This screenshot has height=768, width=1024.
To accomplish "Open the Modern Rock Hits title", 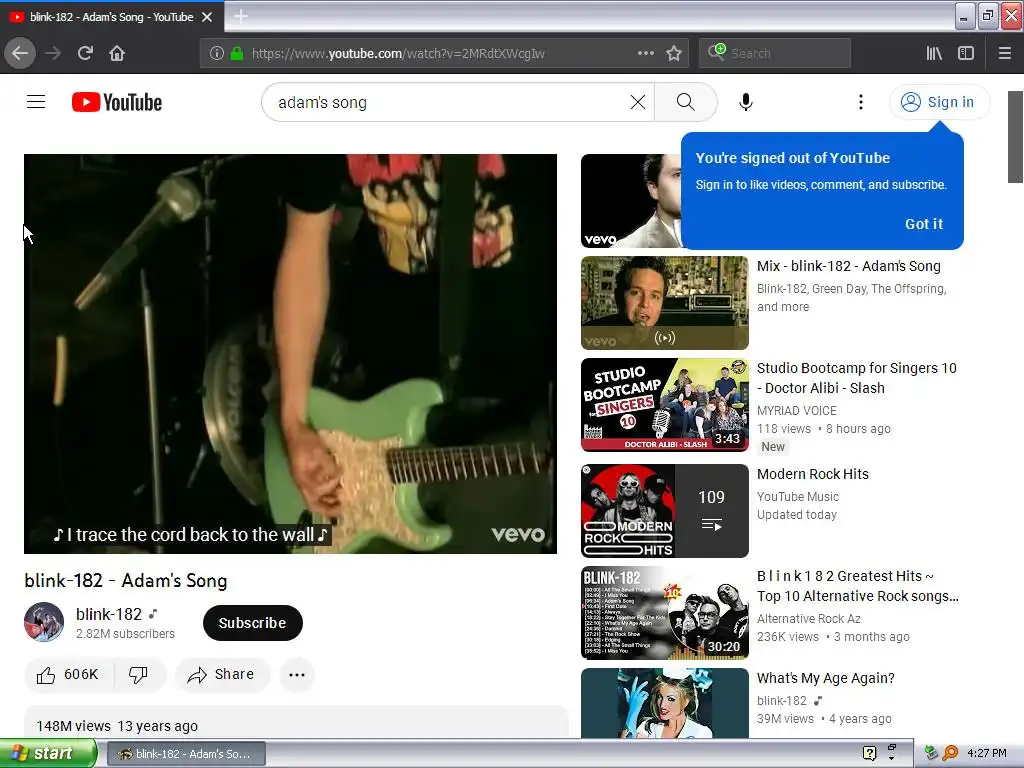I will (812, 474).
